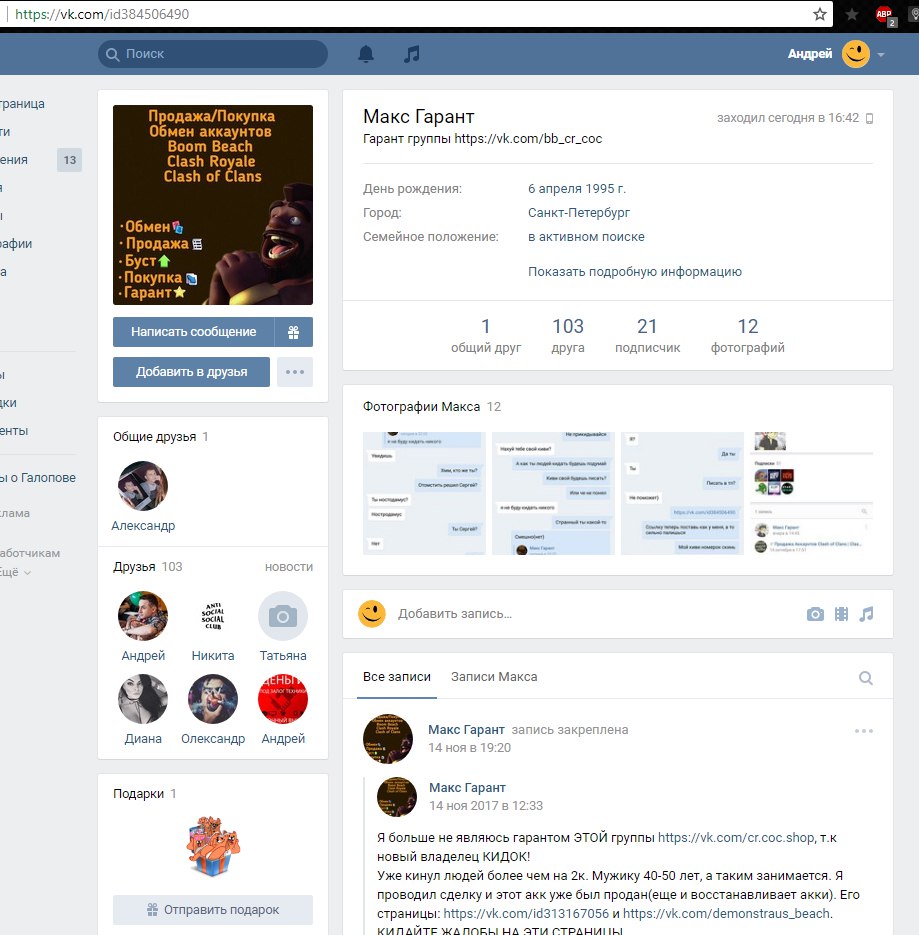Click the wall search magnifier icon
Viewport: 919px width, 935px height.
pyautogui.click(x=865, y=678)
